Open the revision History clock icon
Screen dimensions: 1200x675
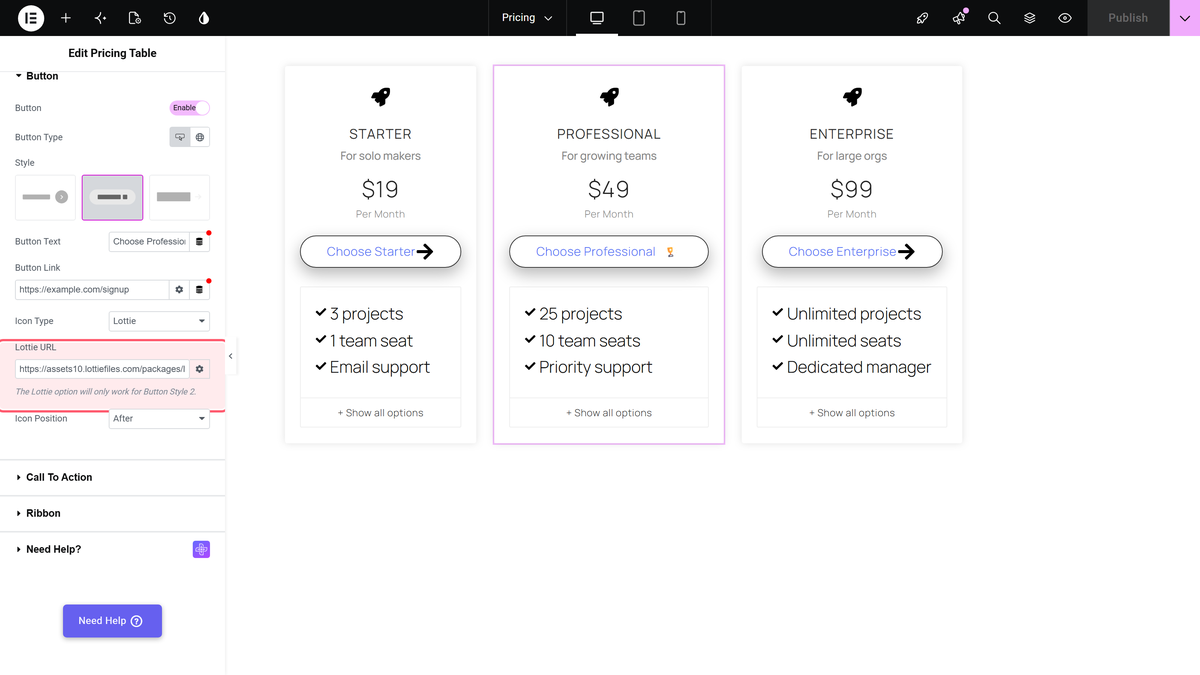[170, 18]
